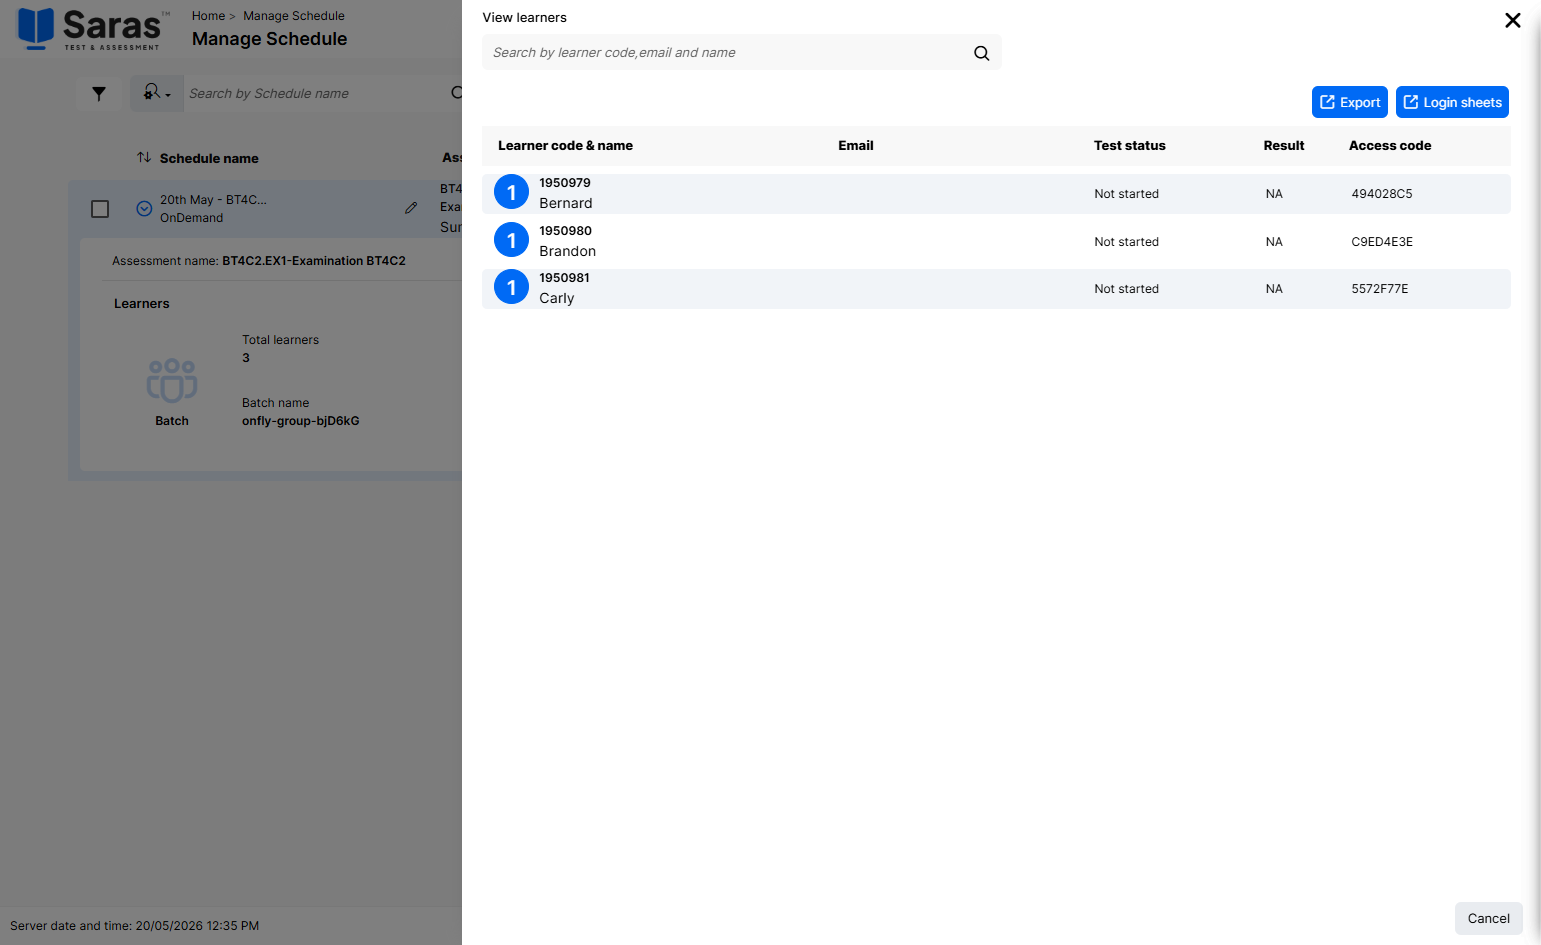1541x945 pixels.
Task: Click the 20th May - BT4C... schedule name
Action: [x=213, y=200]
